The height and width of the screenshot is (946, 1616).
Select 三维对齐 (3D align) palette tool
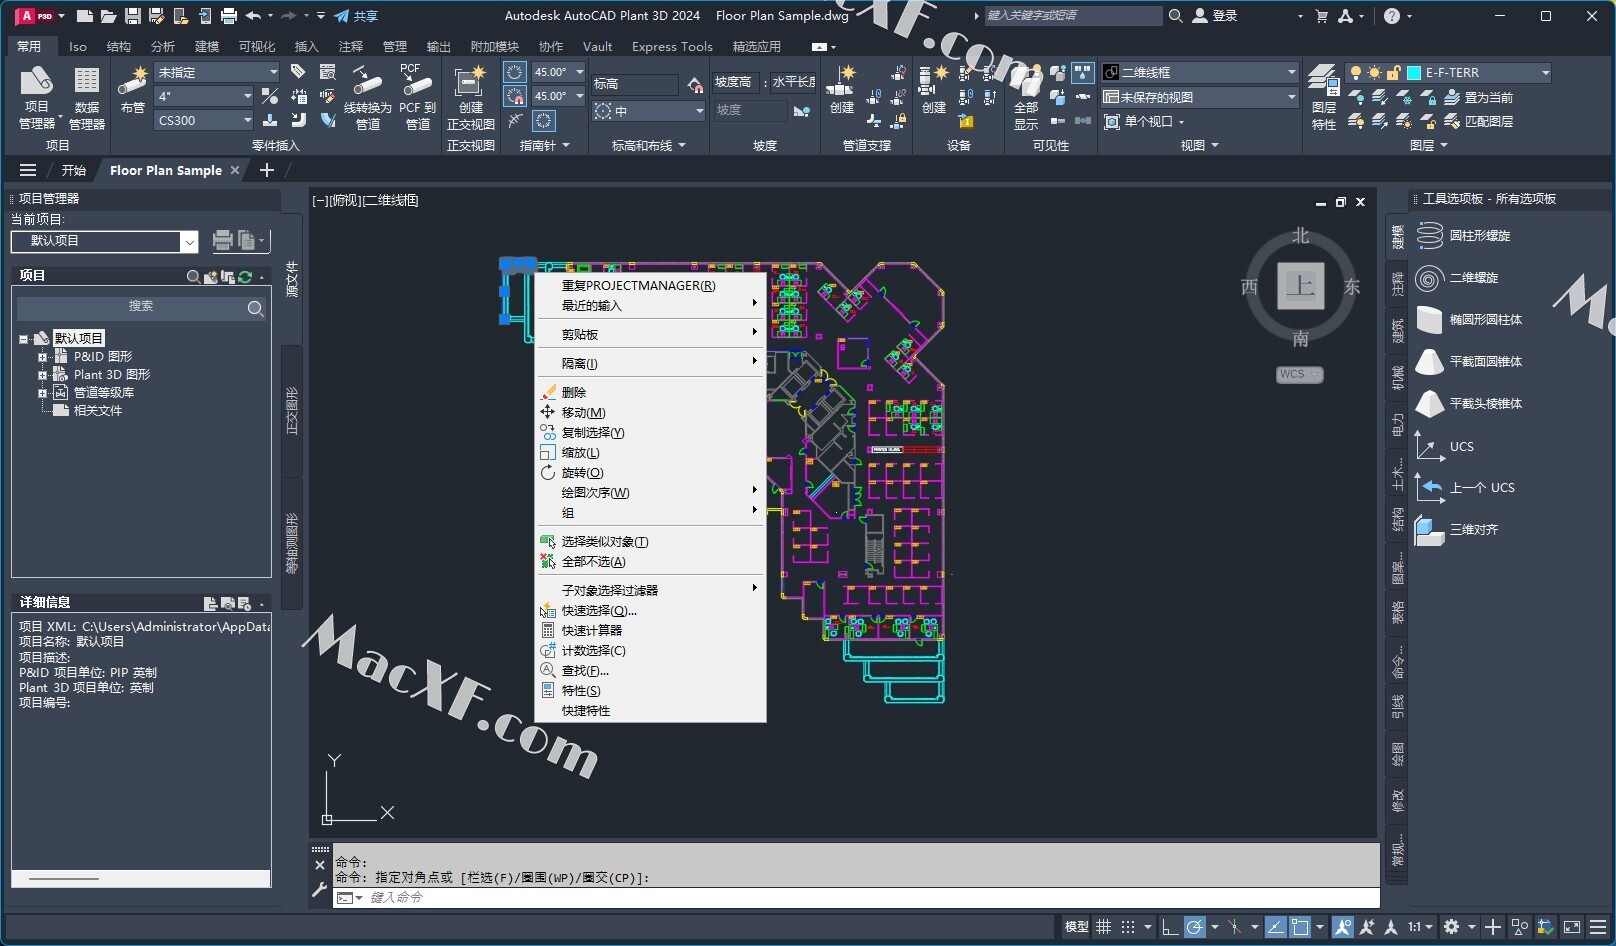pyautogui.click(x=1458, y=529)
